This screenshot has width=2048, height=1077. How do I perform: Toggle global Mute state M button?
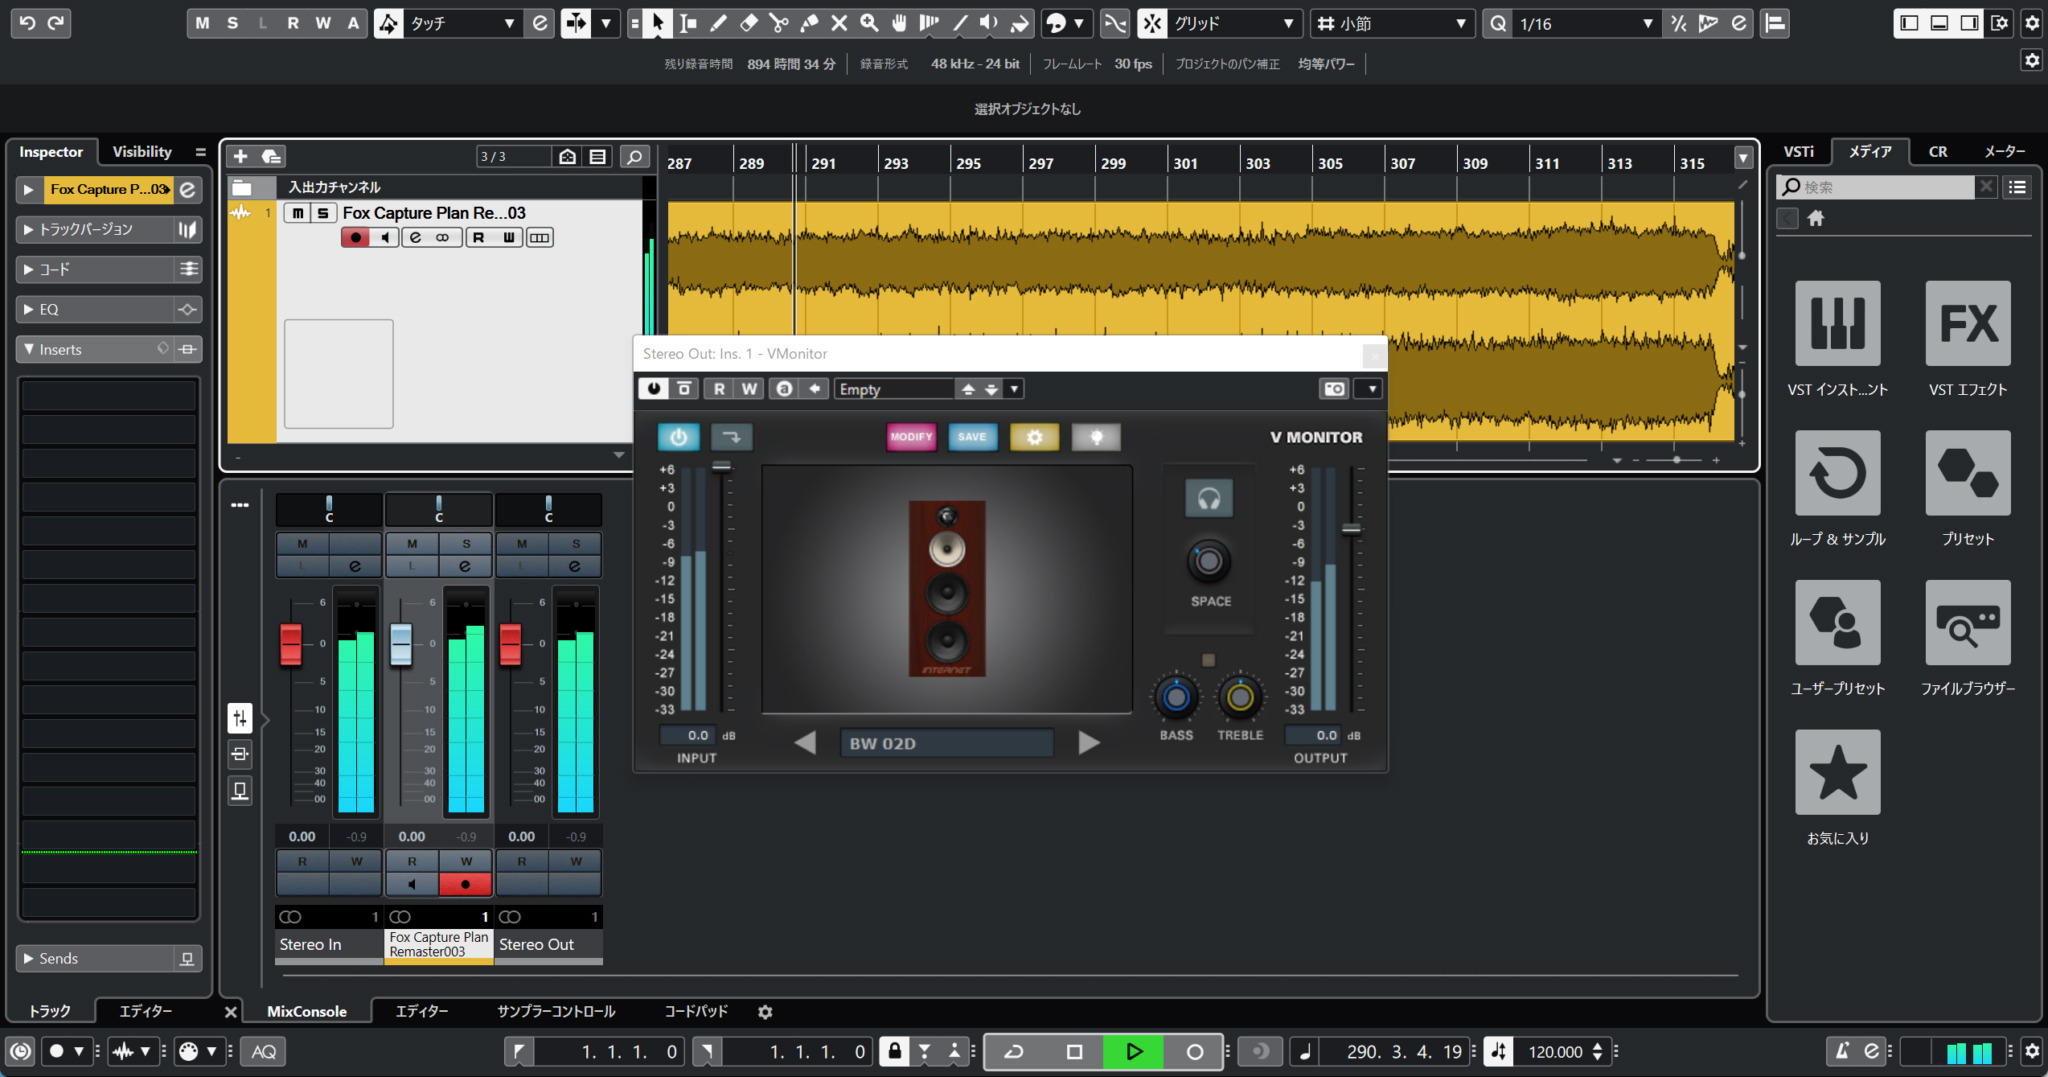(x=202, y=23)
